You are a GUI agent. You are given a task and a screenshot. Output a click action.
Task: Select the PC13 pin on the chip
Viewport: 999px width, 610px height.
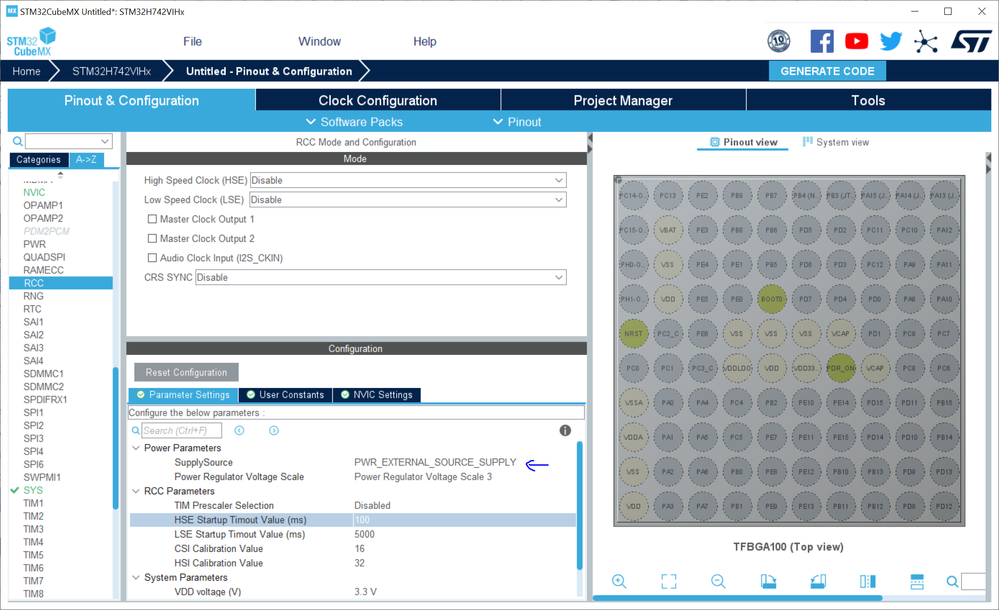pos(668,196)
